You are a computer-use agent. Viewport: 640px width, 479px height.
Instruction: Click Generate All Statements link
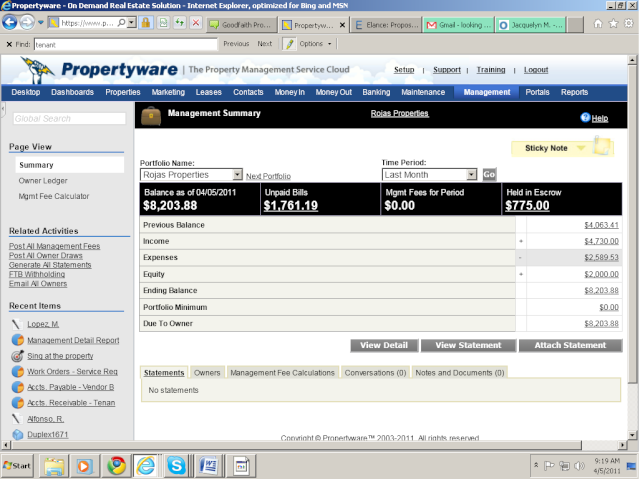(50, 265)
